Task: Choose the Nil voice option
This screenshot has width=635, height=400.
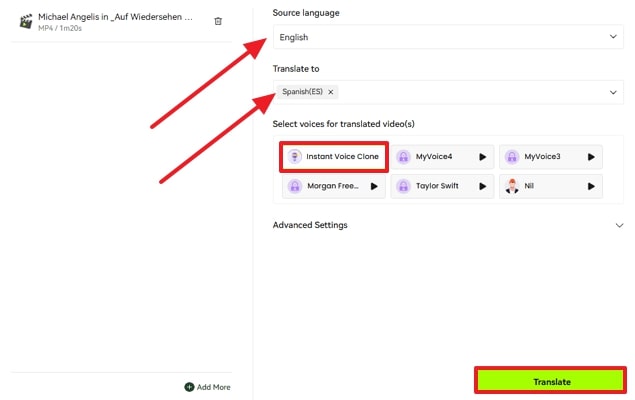Action: pyautogui.click(x=551, y=186)
